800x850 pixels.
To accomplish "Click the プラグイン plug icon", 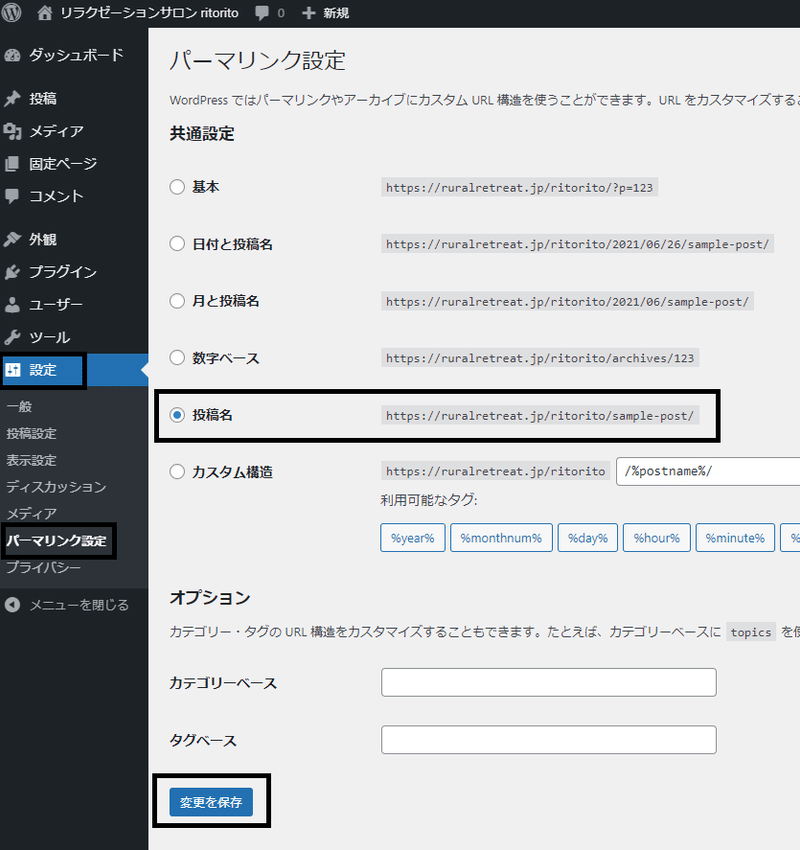I will click(12, 272).
